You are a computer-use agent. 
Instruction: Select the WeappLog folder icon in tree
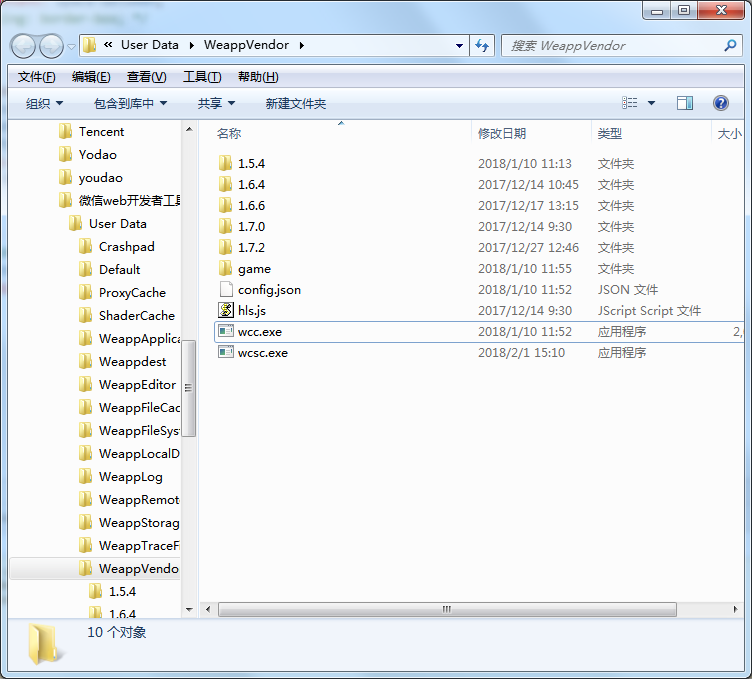(x=85, y=477)
